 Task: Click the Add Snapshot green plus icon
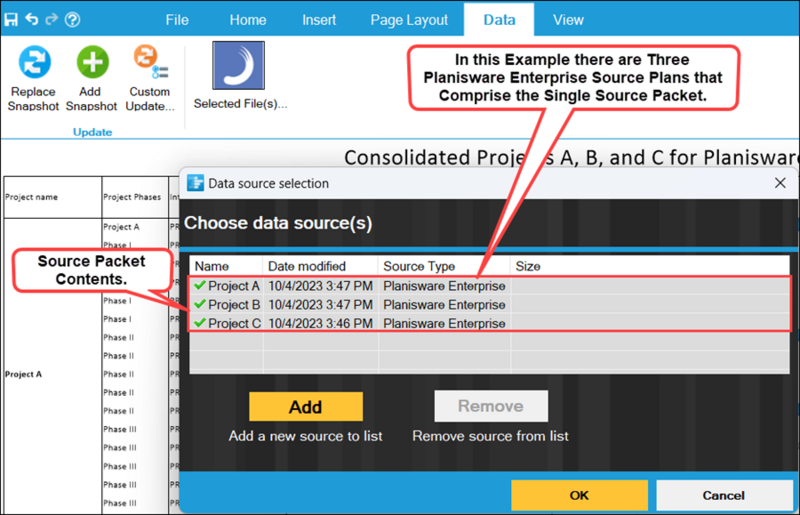tap(92, 62)
